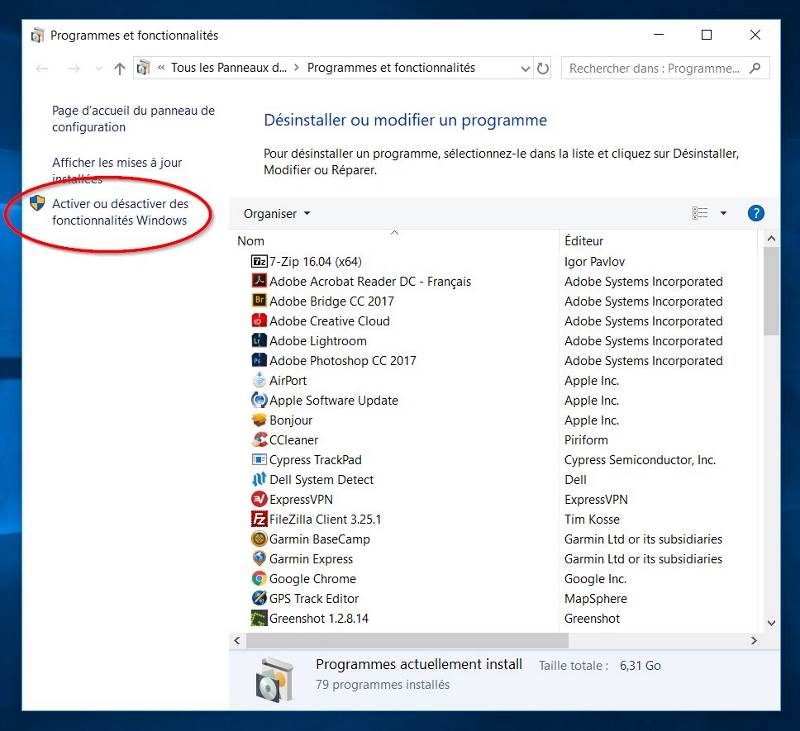Open the Organiser dropdown menu
The height and width of the screenshot is (731, 800).
[x=277, y=214]
